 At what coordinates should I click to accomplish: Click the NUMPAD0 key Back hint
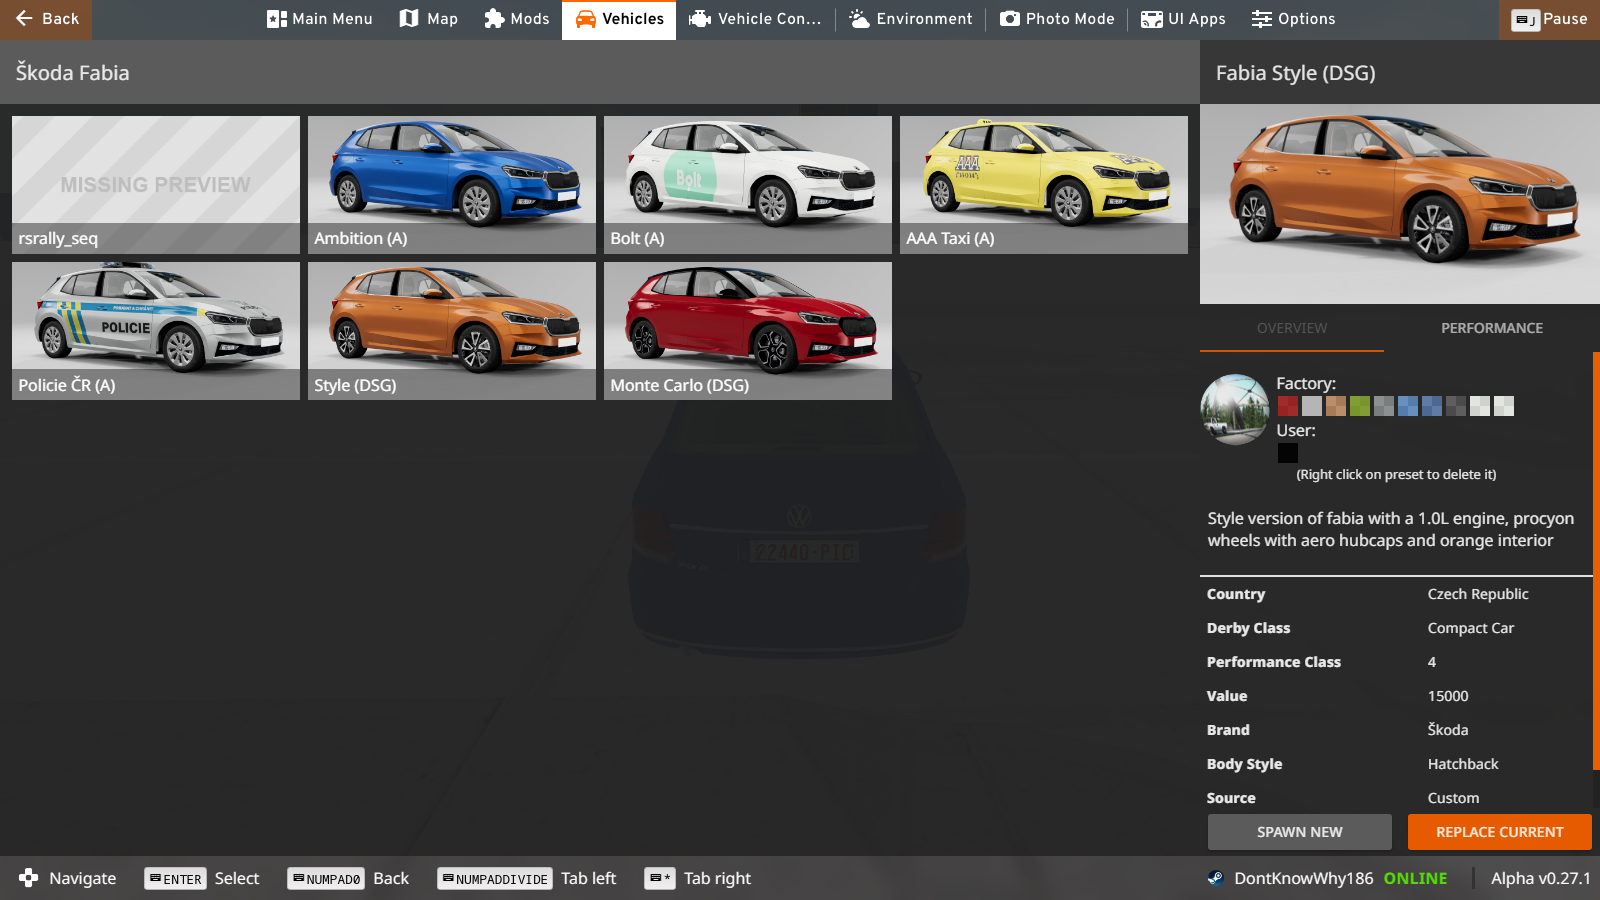(325, 879)
